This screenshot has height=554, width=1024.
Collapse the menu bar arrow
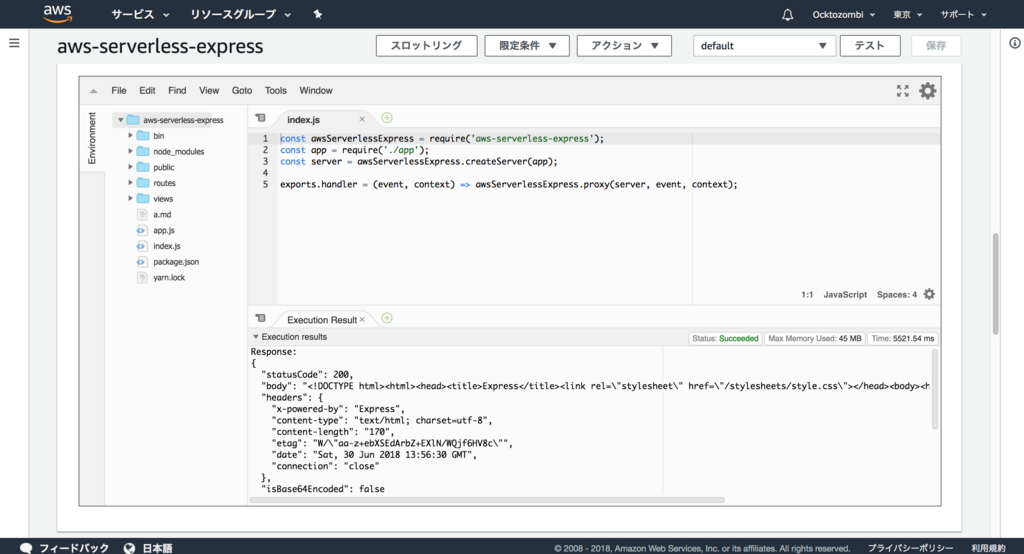point(93,91)
